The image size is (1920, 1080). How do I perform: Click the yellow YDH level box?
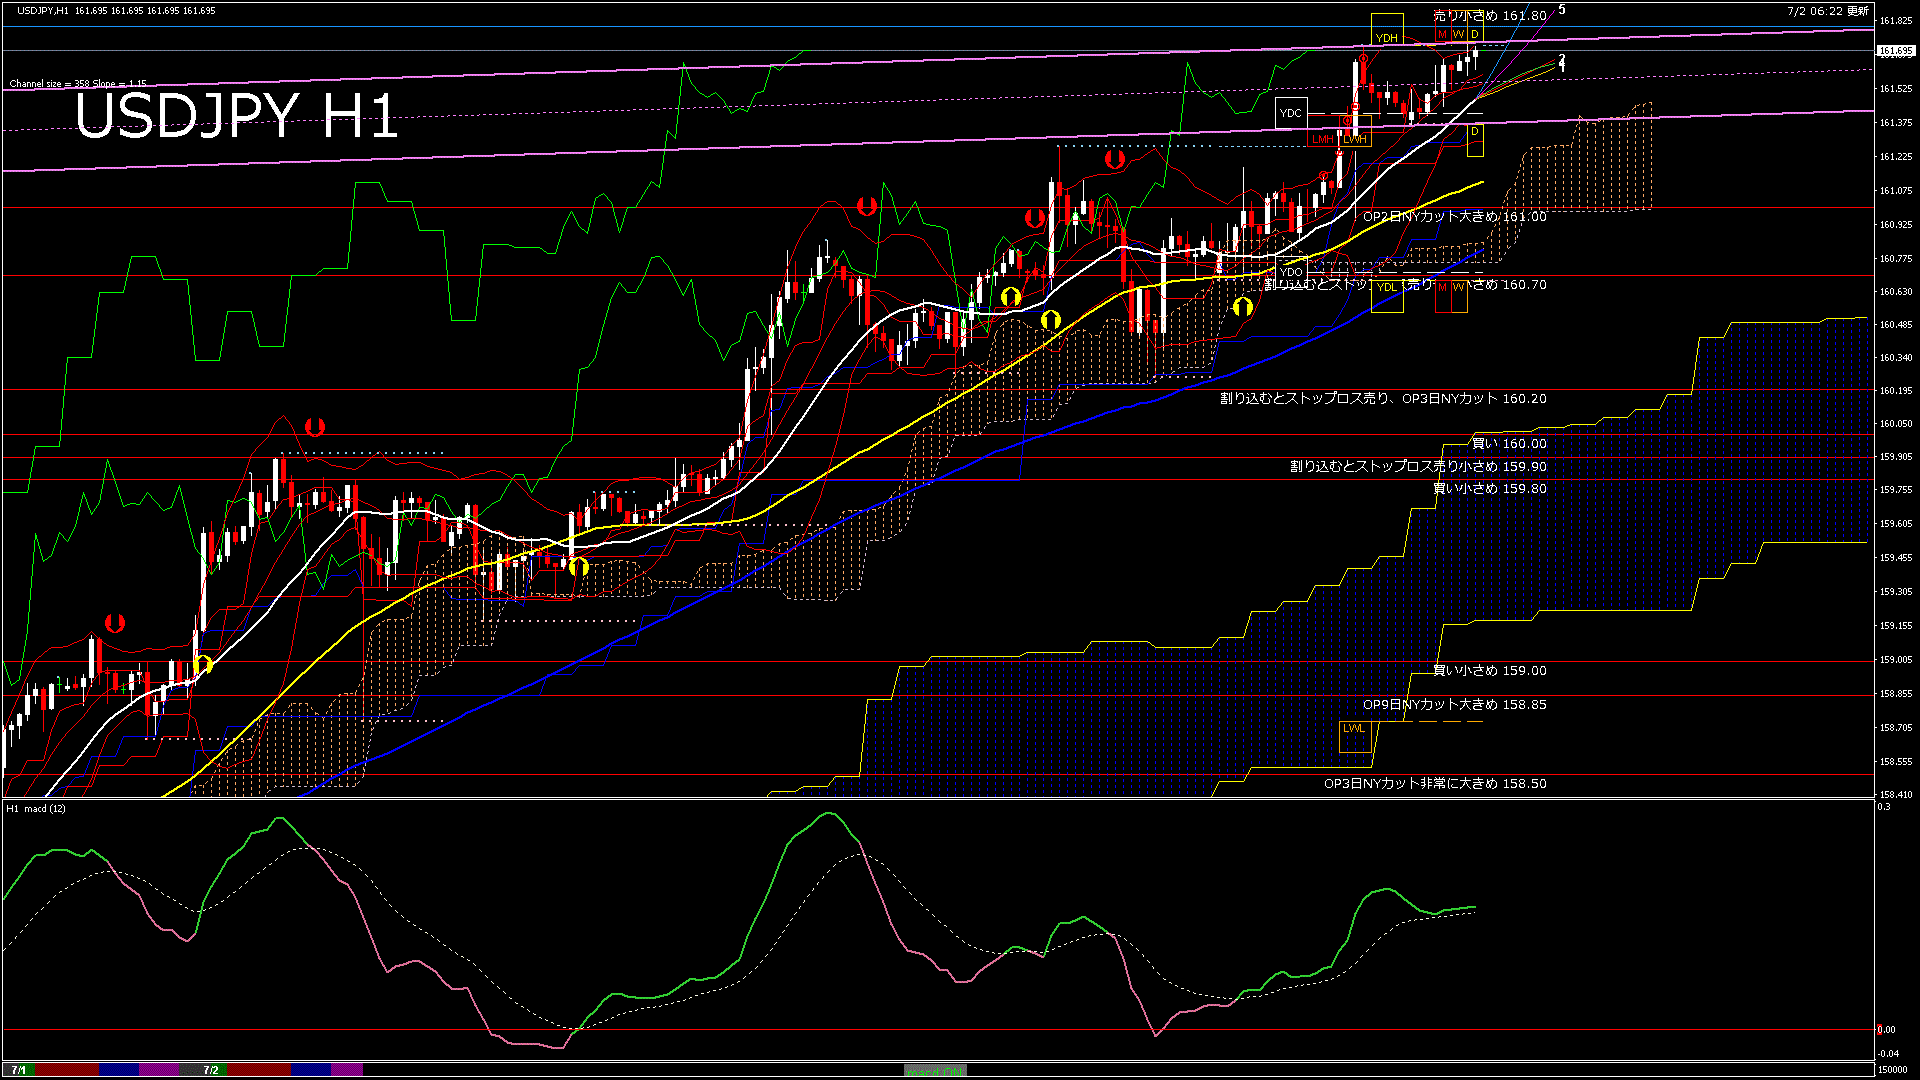coord(1386,38)
